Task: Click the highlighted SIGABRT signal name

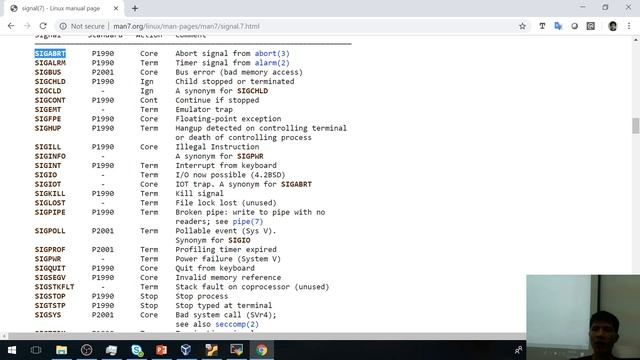Action: click(50, 53)
